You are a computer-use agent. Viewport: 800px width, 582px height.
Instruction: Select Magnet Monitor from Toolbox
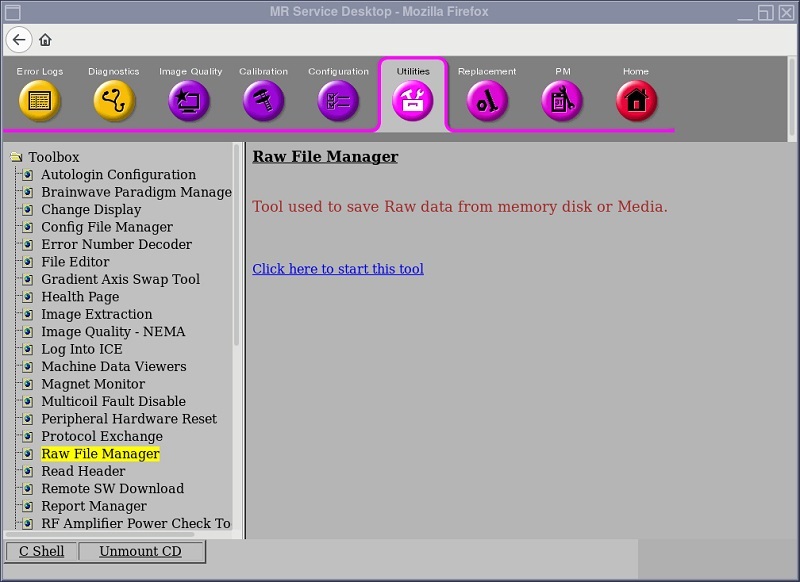coord(93,384)
